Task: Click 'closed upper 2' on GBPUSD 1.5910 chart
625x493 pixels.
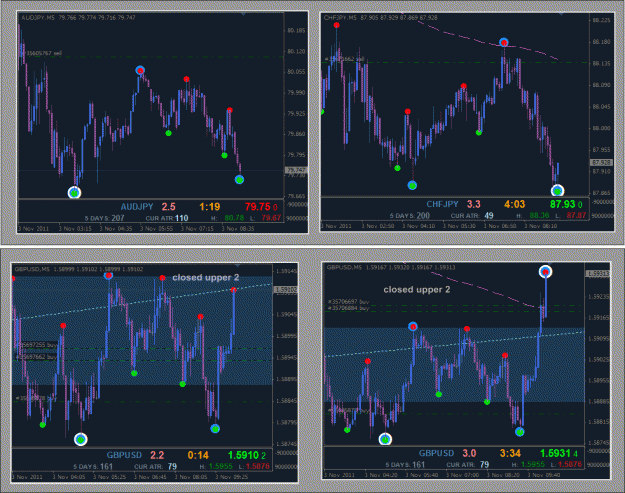Action: pyautogui.click(x=206, y=277)
